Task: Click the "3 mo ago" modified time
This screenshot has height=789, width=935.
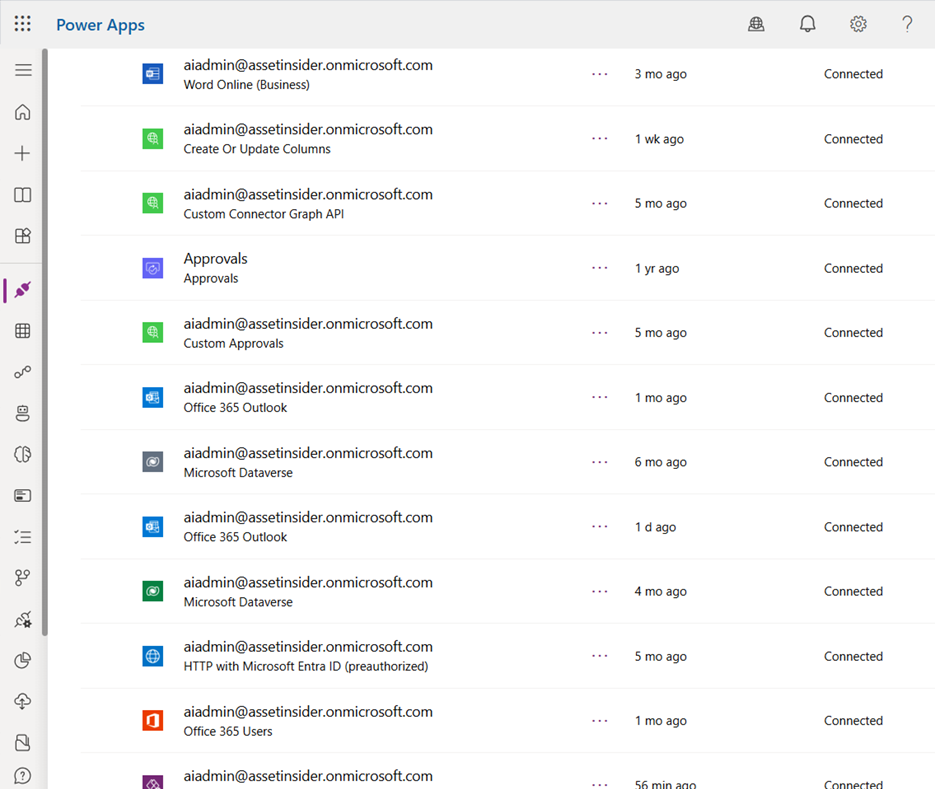Action: [660, 75]
